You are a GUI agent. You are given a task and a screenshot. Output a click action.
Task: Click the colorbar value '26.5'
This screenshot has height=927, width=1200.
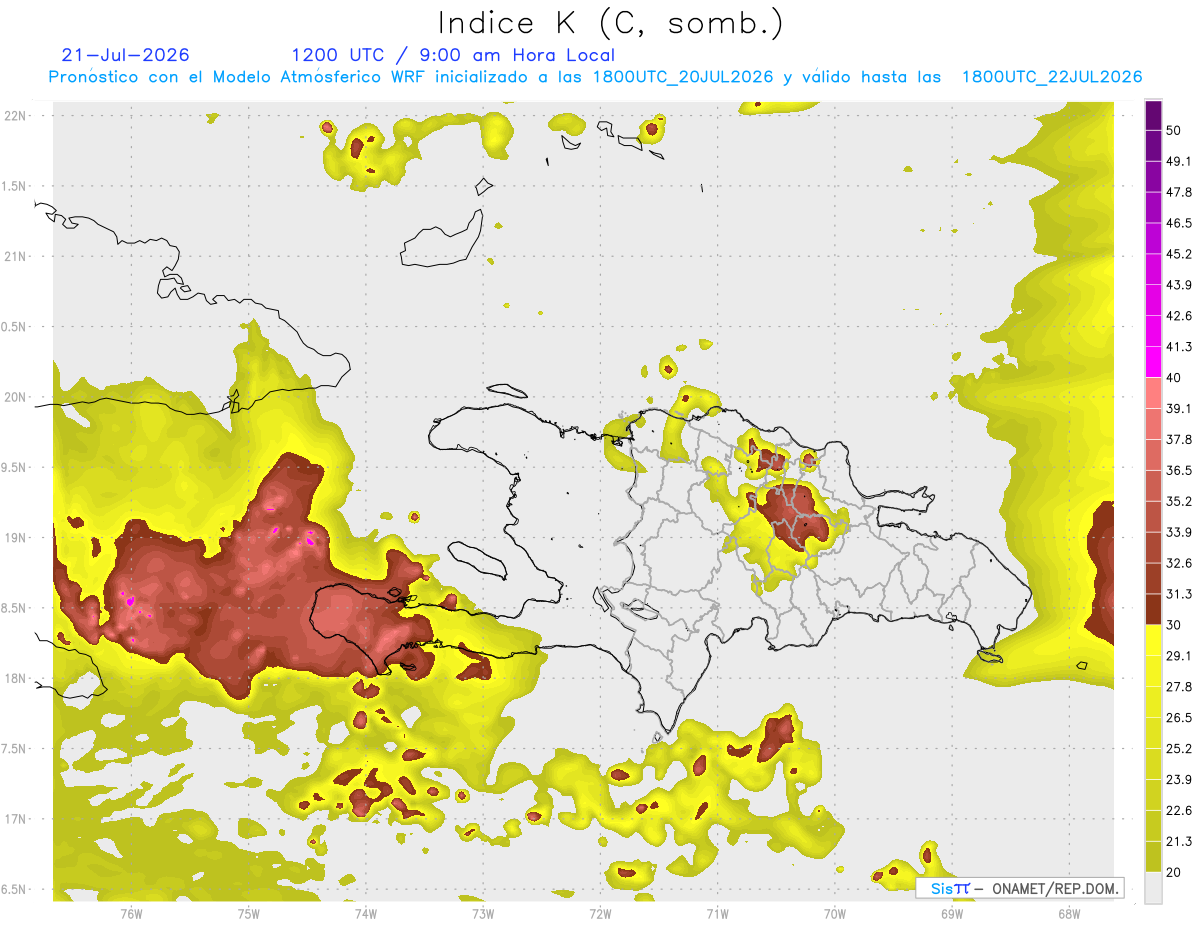pos(1179,718)
